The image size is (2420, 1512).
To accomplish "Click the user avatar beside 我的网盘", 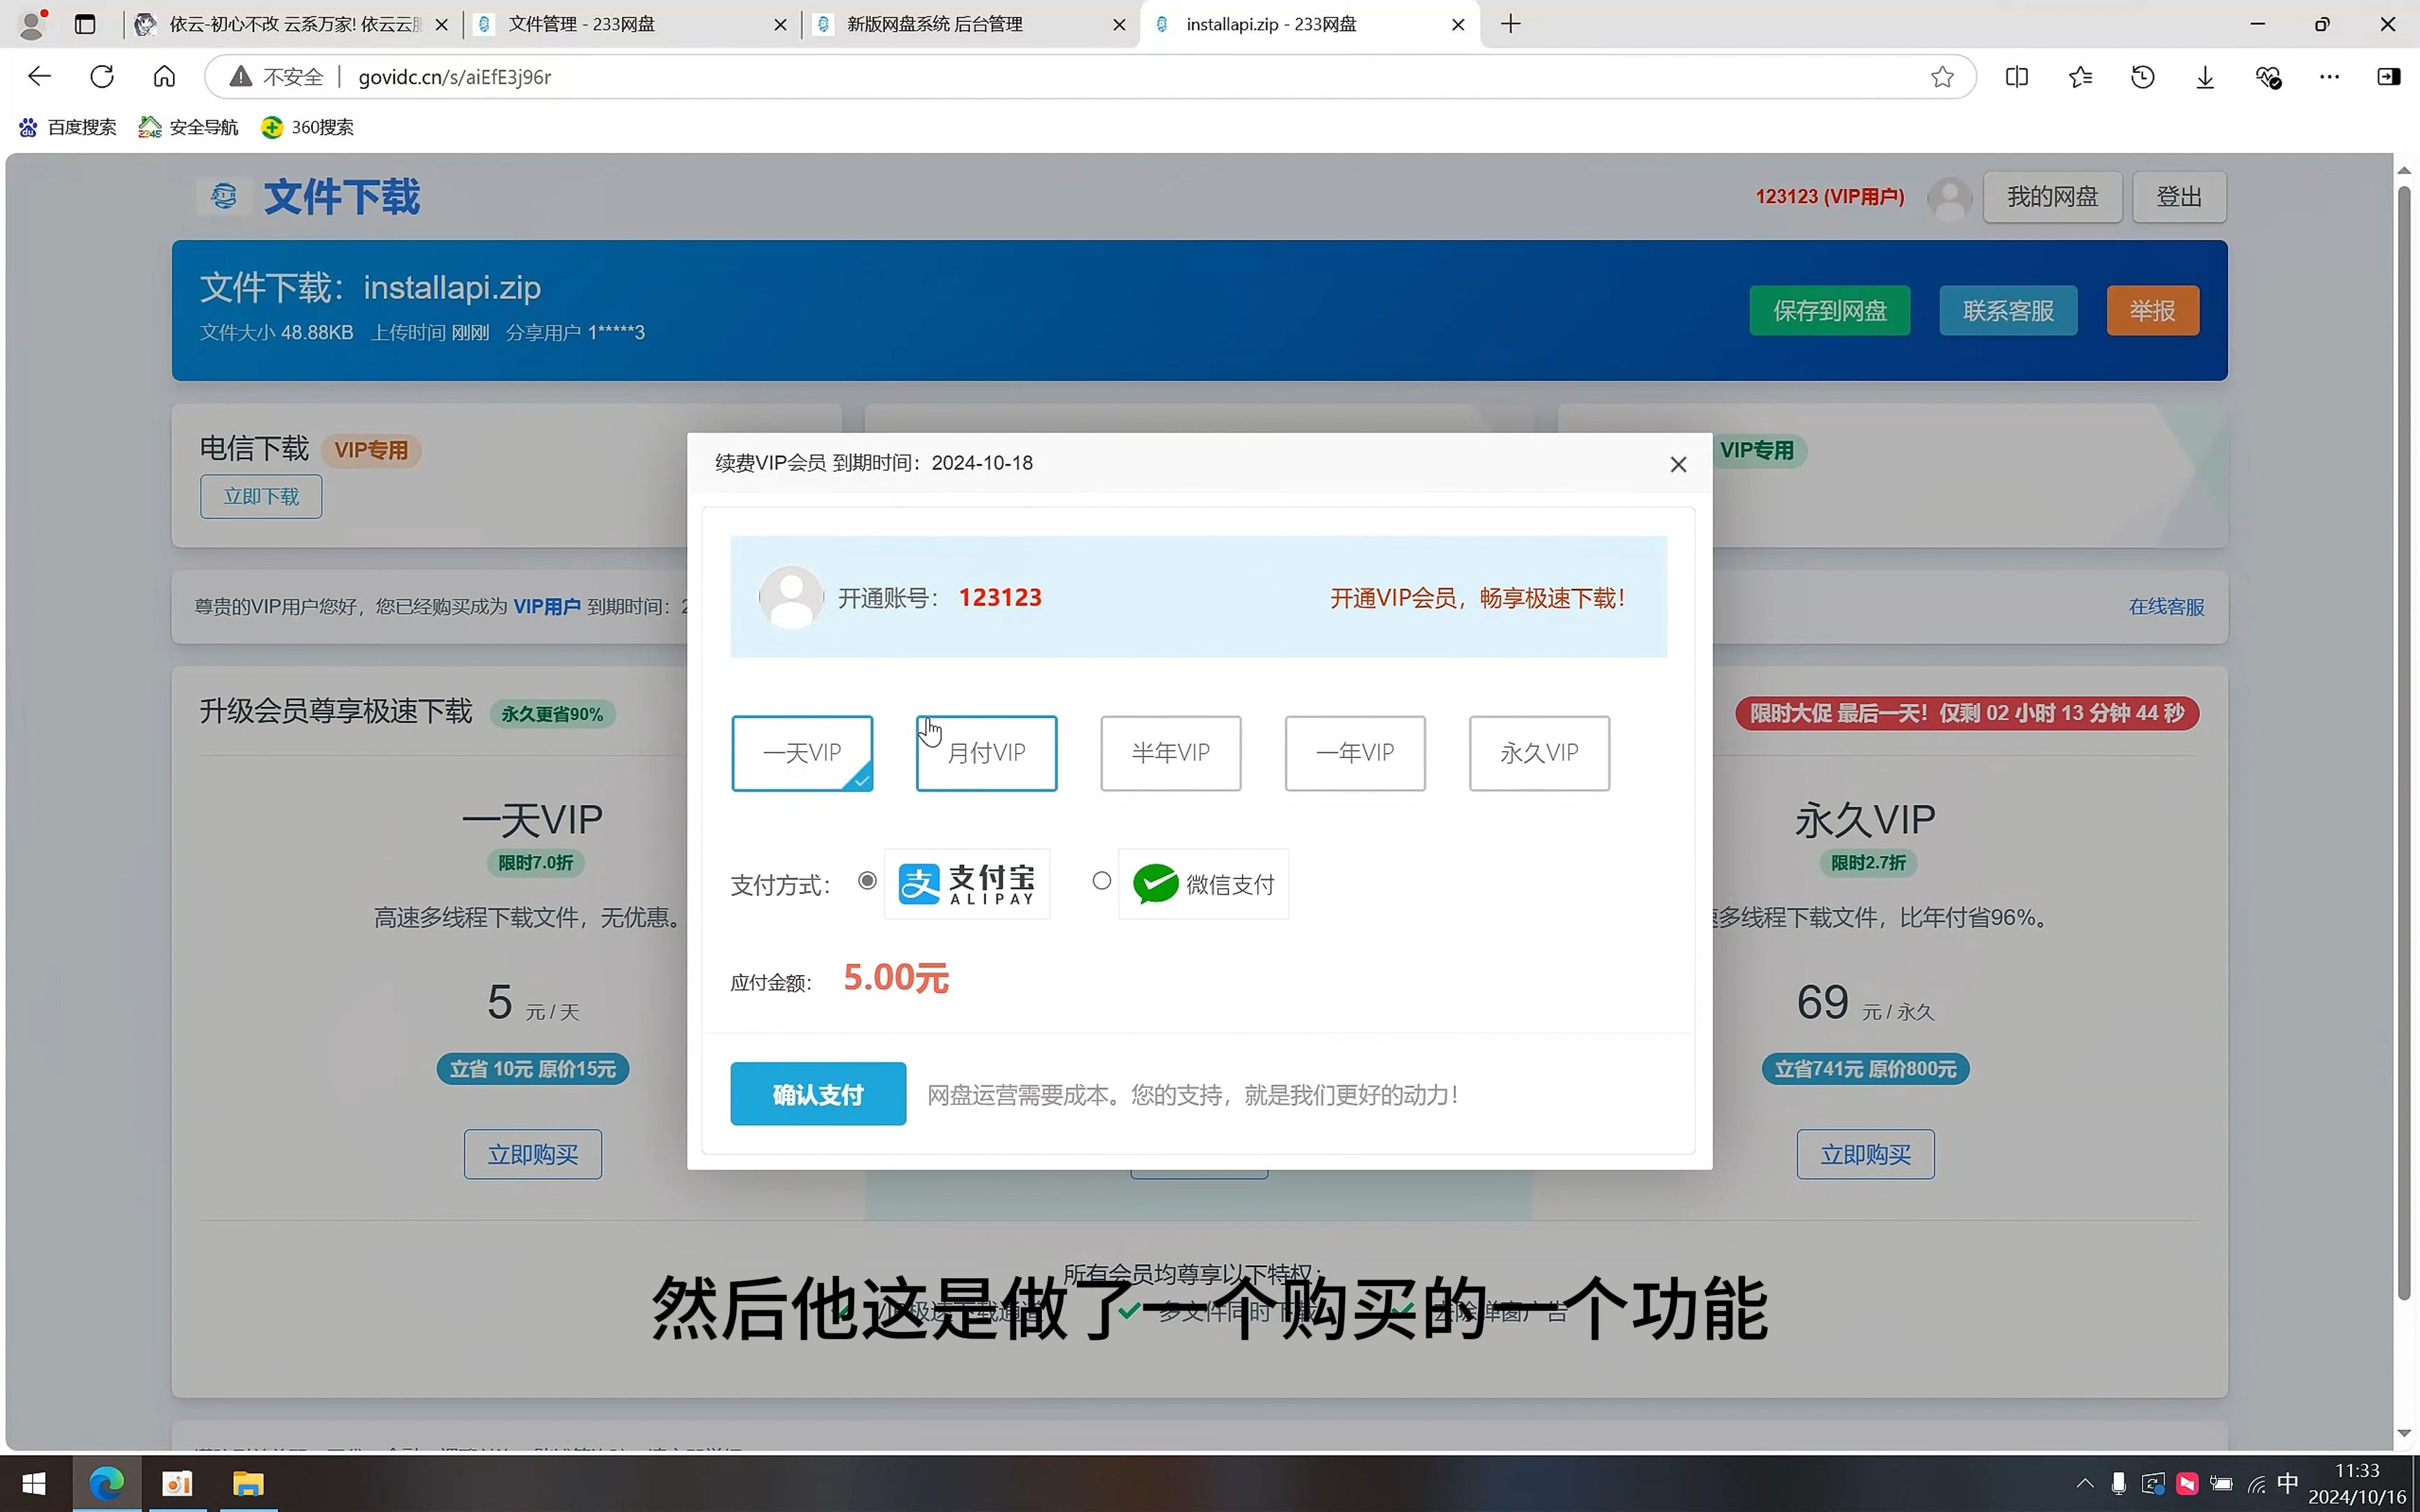I will [x=1949, y=197].
